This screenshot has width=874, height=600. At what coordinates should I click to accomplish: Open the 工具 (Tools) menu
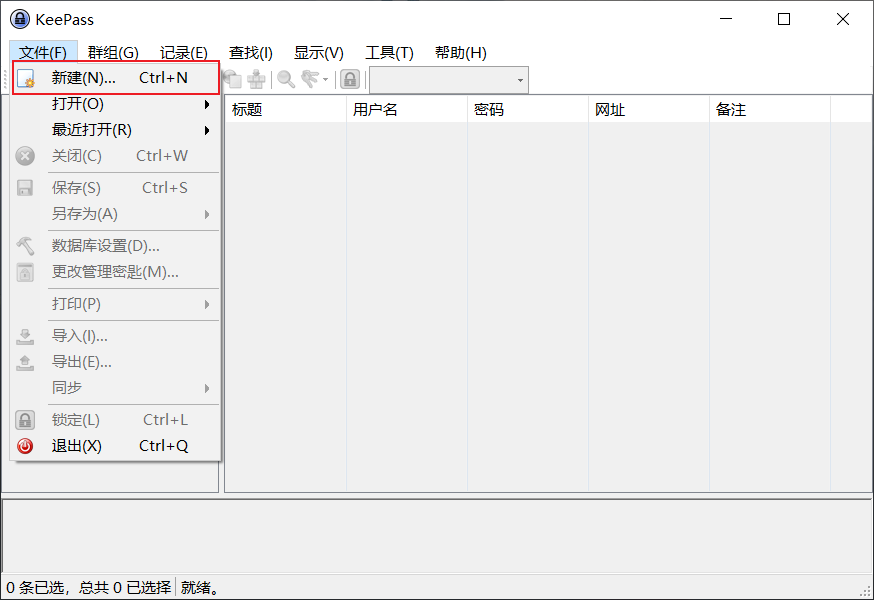coord(389,53)
